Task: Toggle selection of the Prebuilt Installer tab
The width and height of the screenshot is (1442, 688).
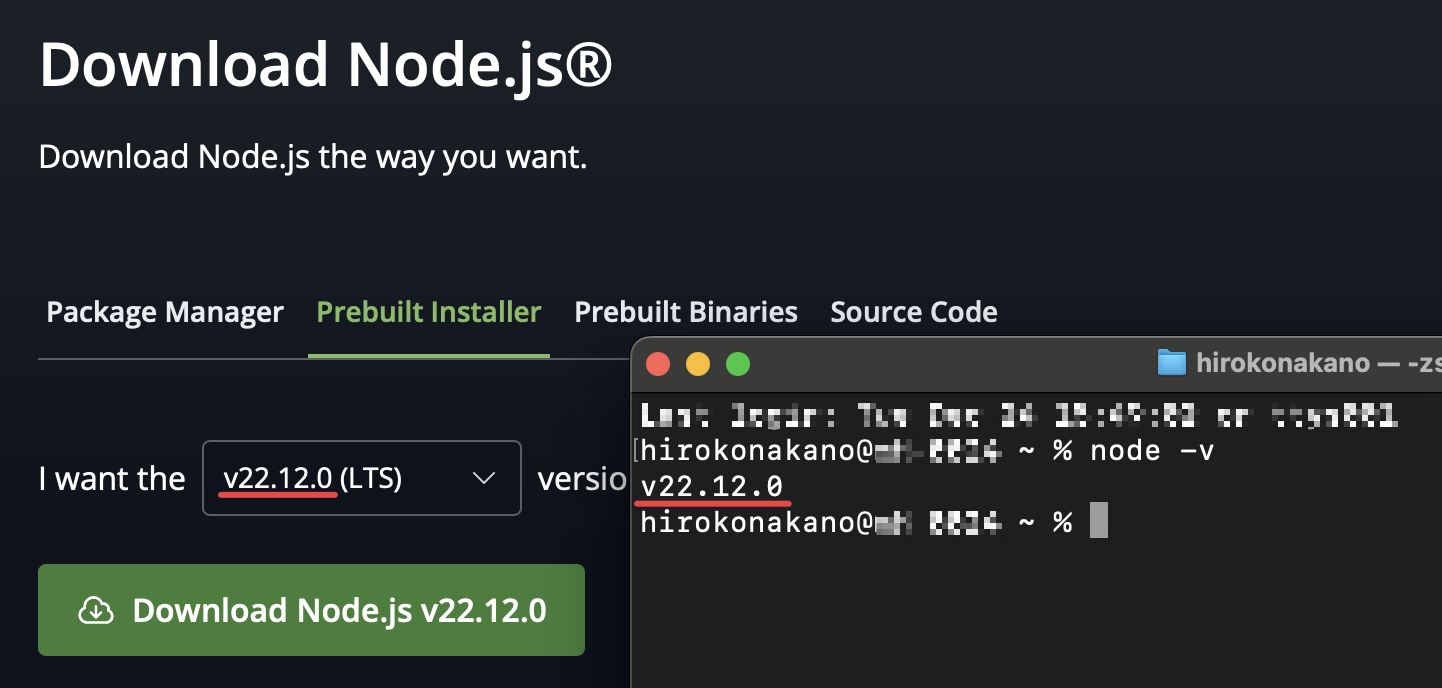Action: [x=428, y=311]
